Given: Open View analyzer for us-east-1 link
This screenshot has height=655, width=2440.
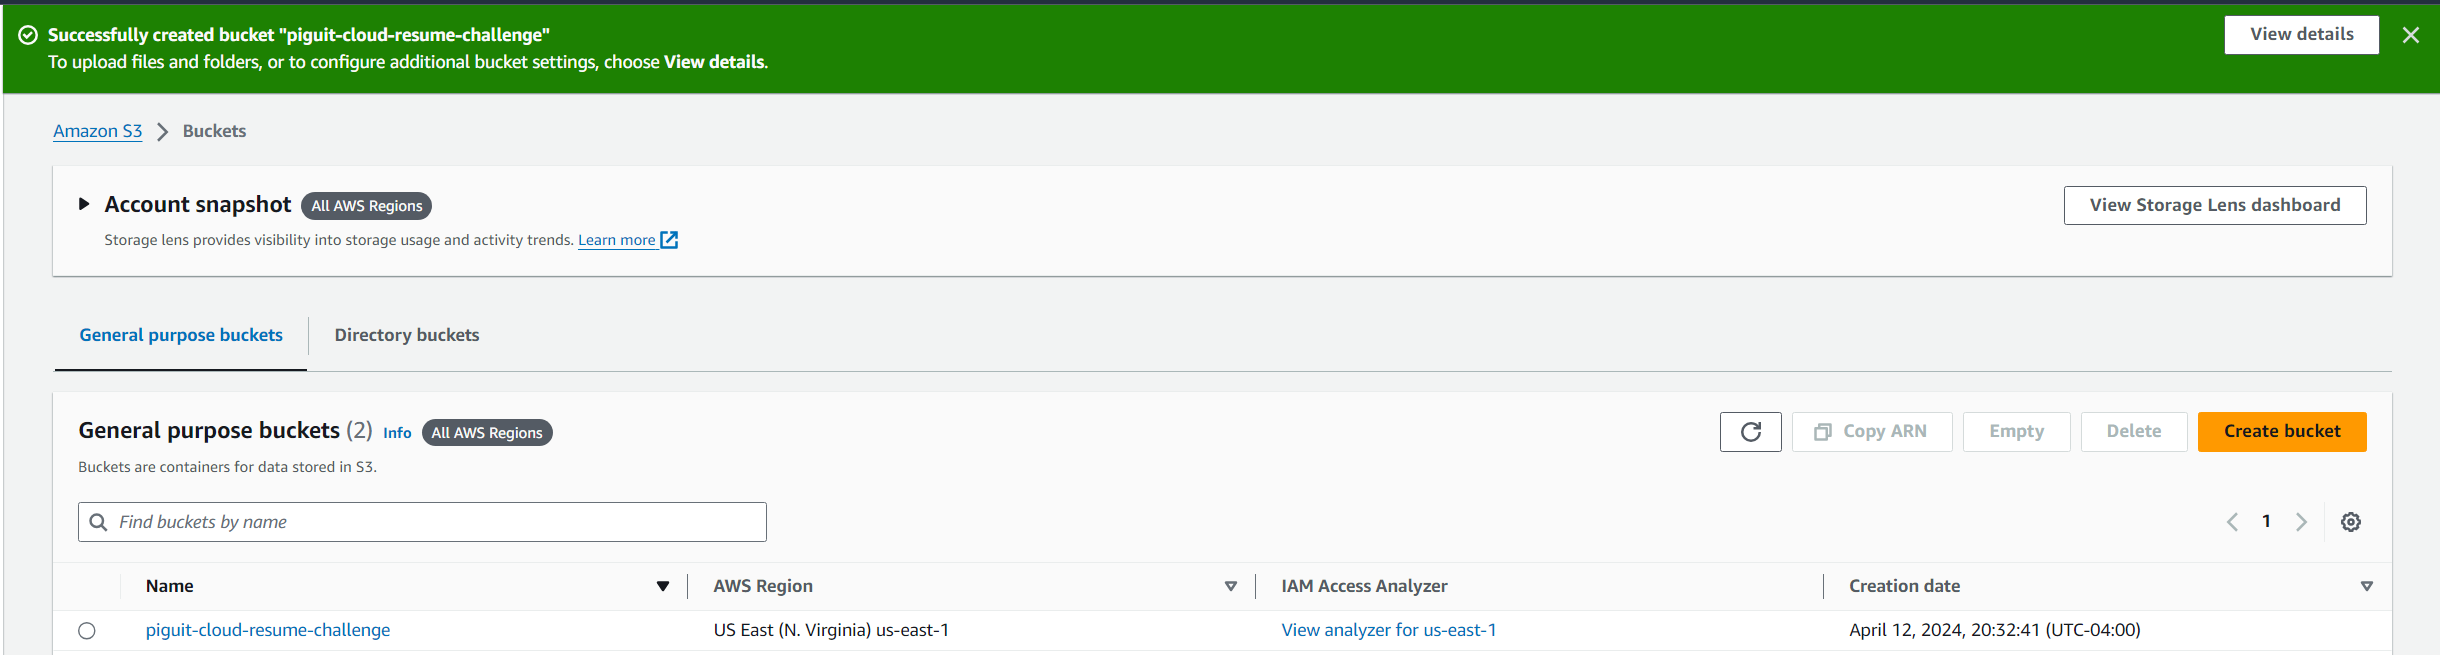Looking at the screenshot, I should tap(1389, 630).
